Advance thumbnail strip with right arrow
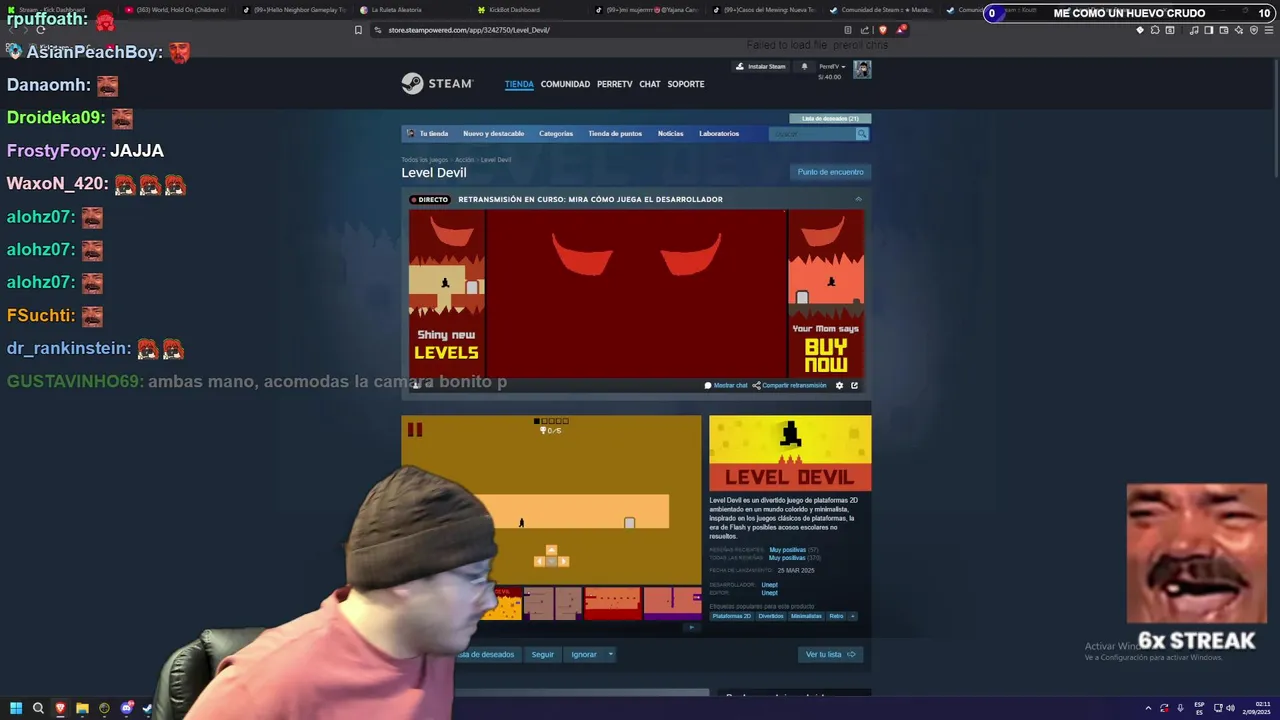The image size is (1280, 720). (691, 628)
